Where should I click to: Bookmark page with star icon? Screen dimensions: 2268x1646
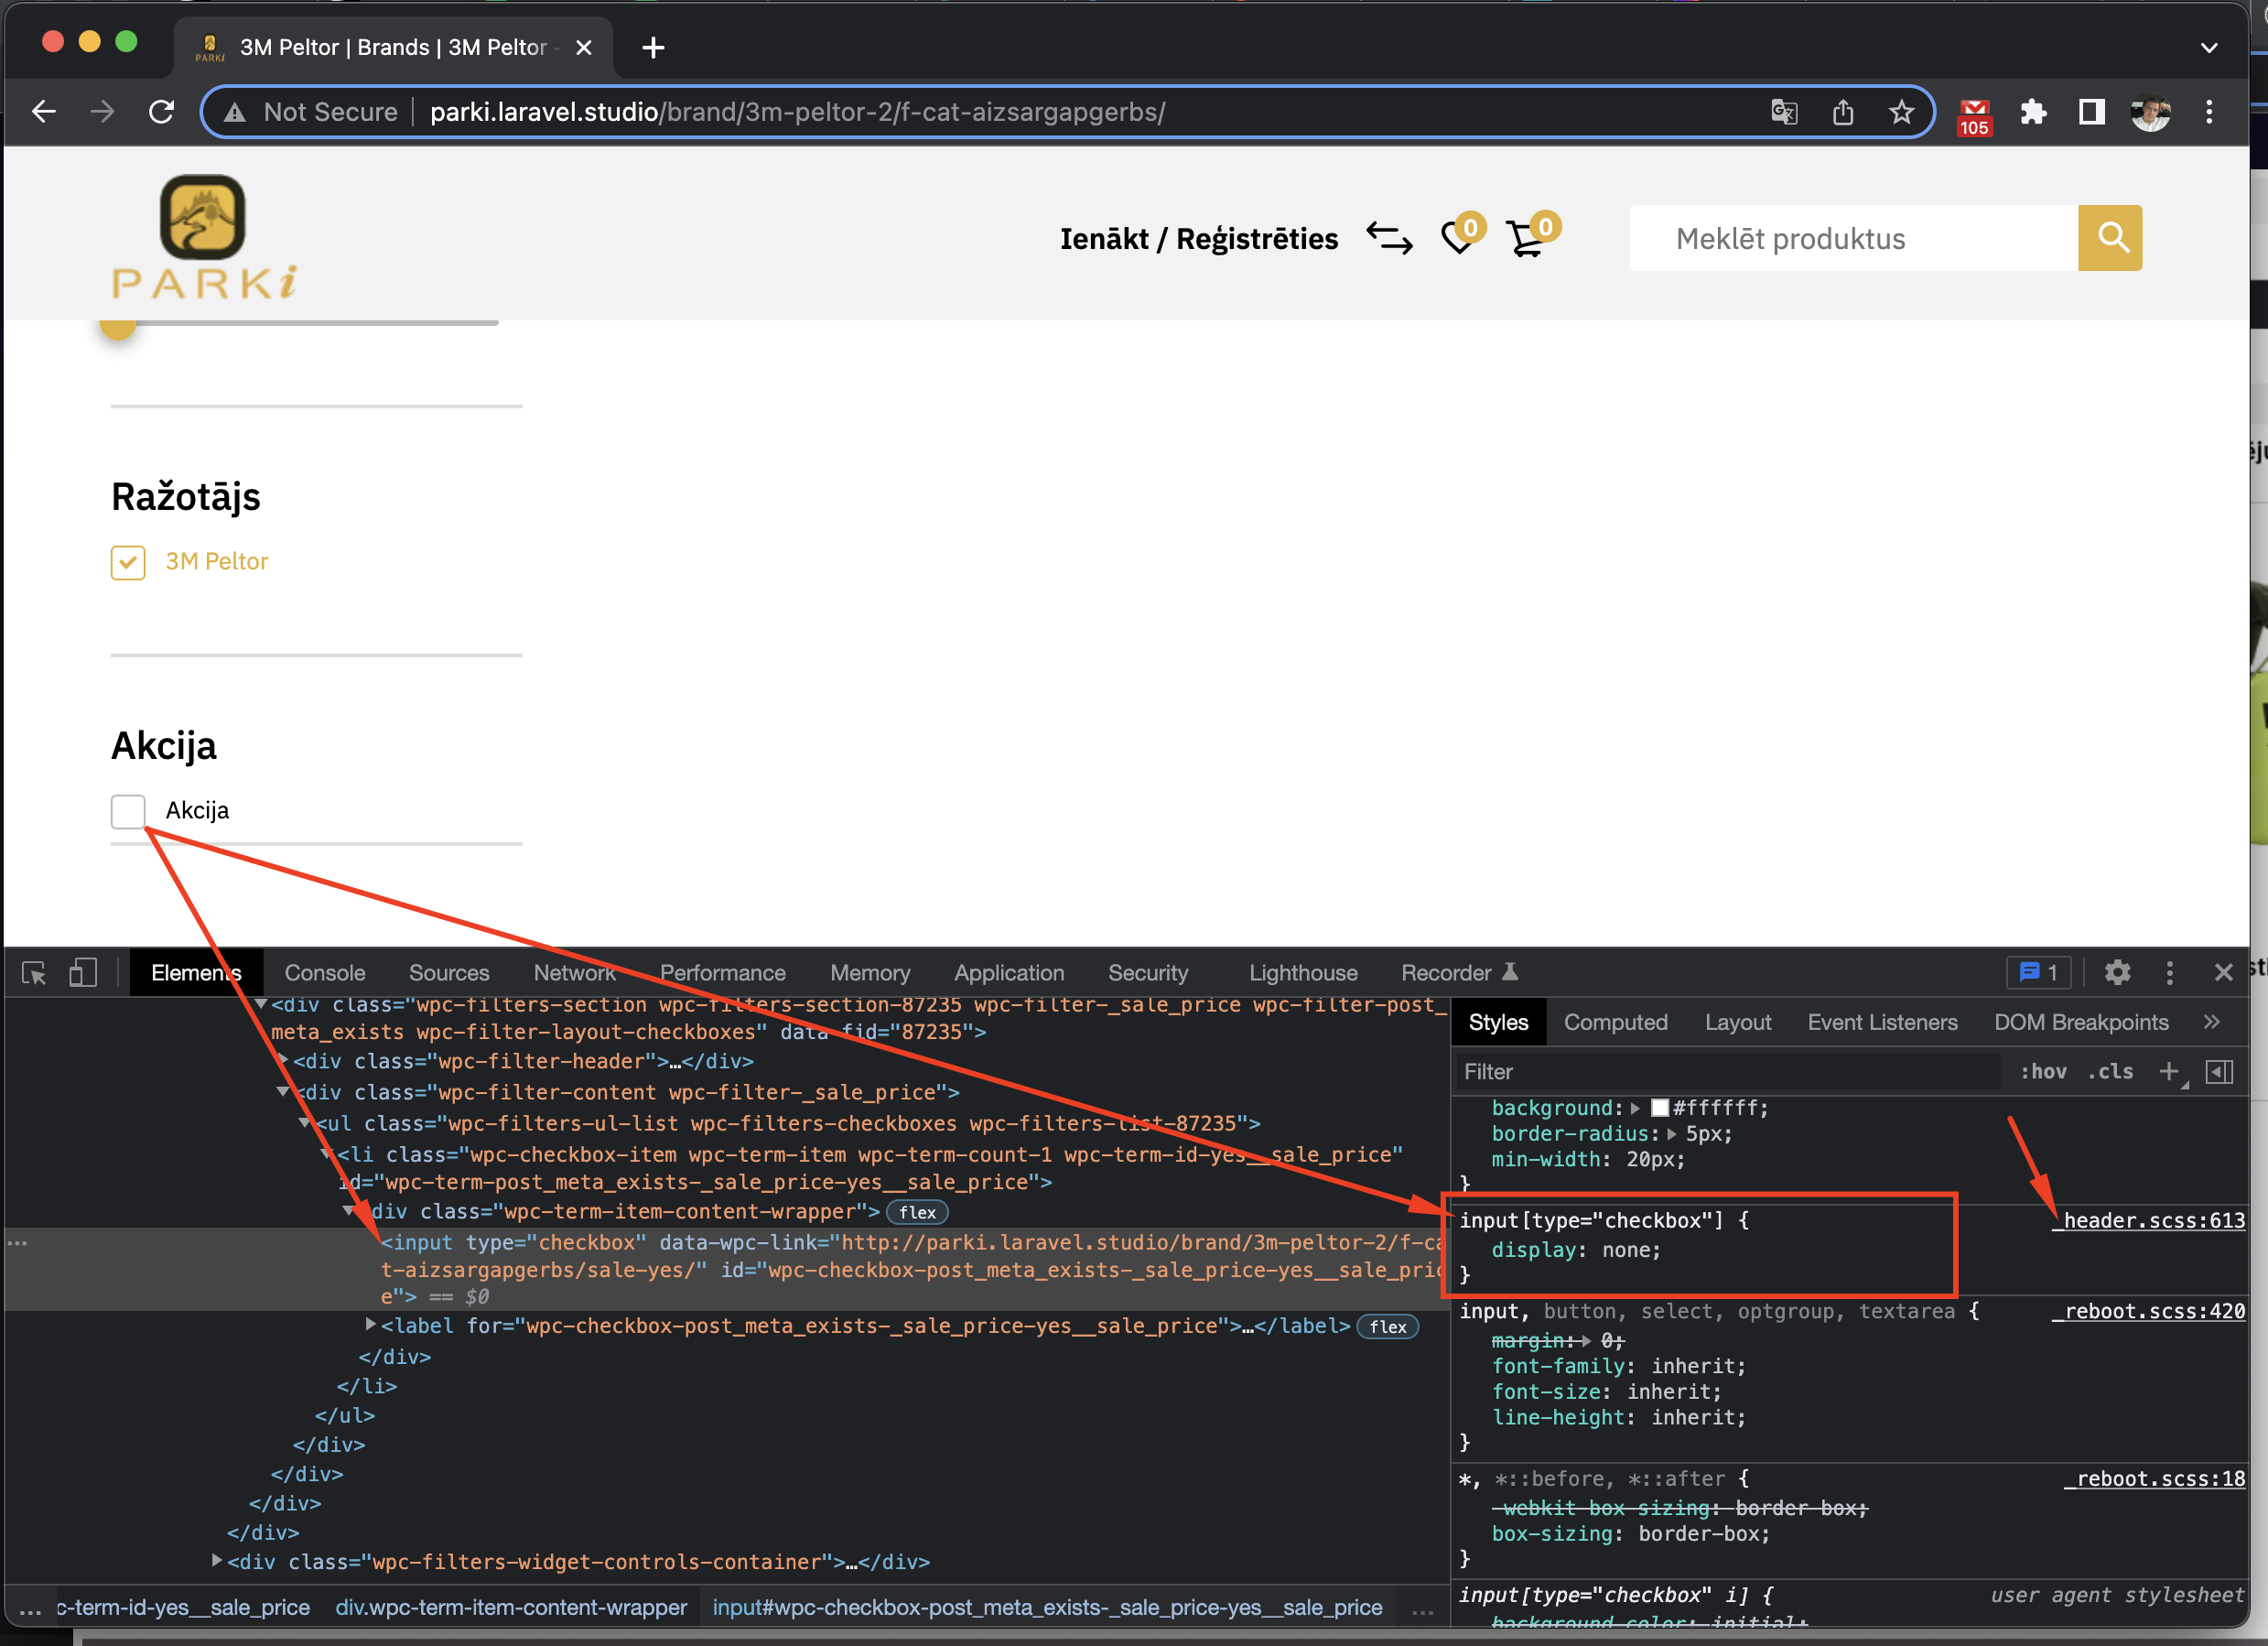(1901, 112)
